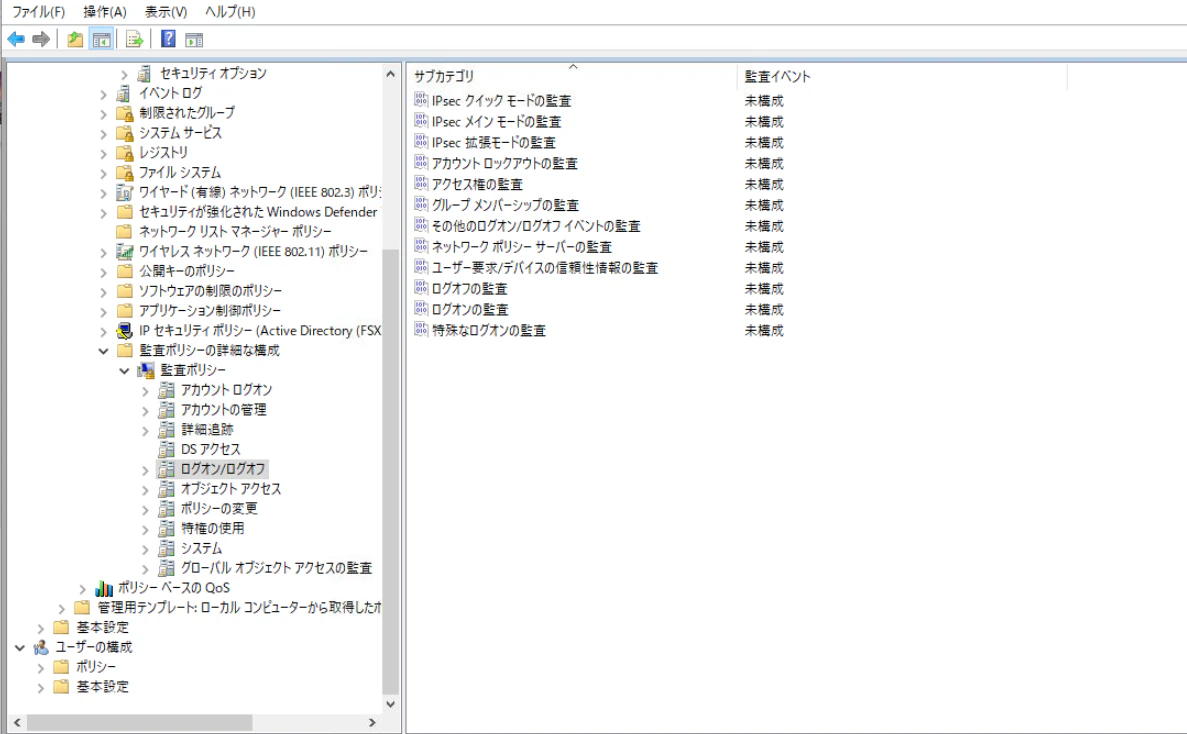Open the 操作(A) menu
This screenshot has height=734, width=1187.
pyautogui.click(x=105, y=12)
